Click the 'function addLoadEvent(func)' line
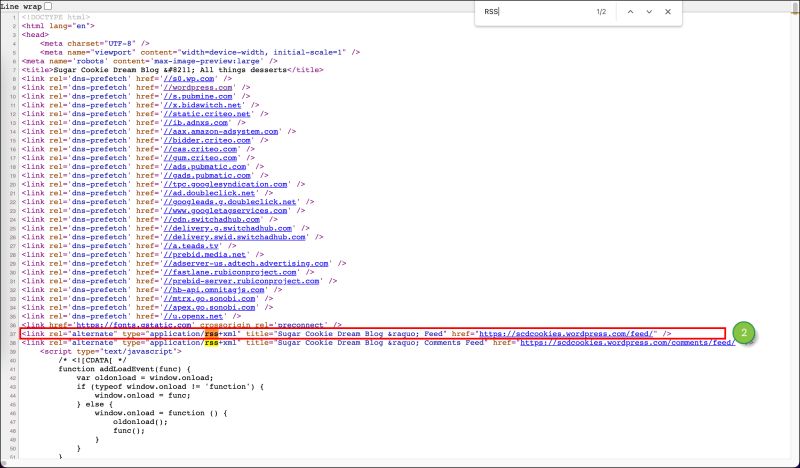Image resolution: width=800 pixels, height=468 pixels. [x=124, y=369]
